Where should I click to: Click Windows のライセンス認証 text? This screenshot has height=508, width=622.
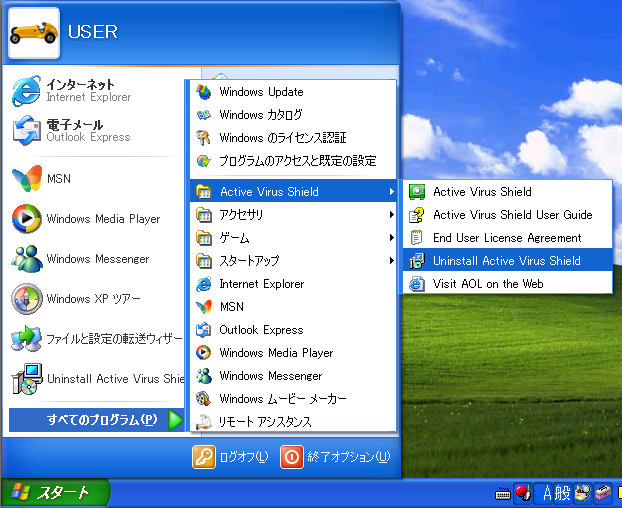click(283, 138)
